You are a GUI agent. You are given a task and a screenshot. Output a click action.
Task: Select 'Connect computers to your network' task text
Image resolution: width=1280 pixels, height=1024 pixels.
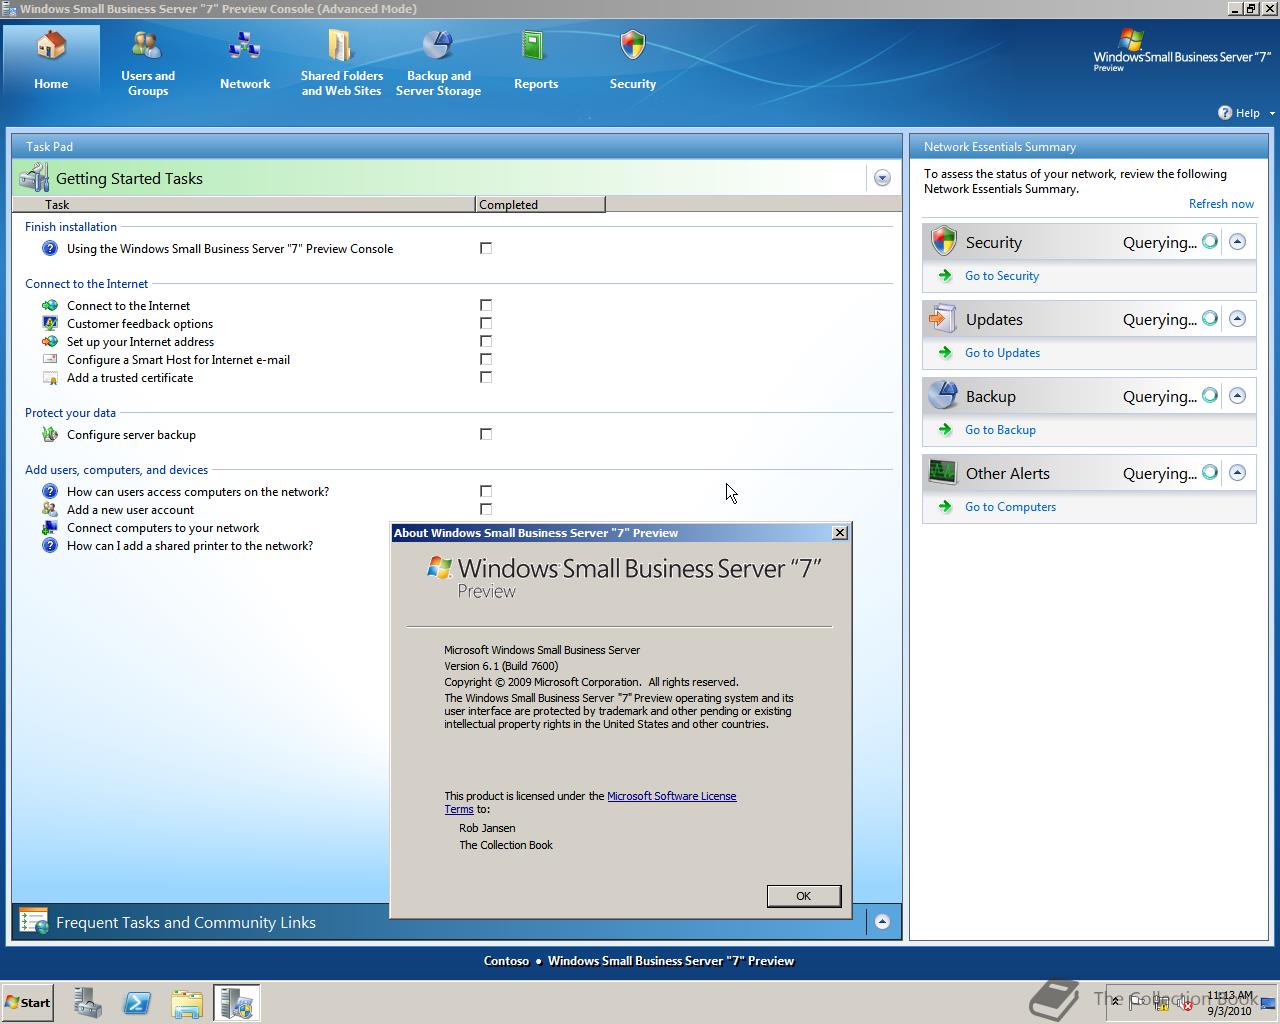[163, 528]
